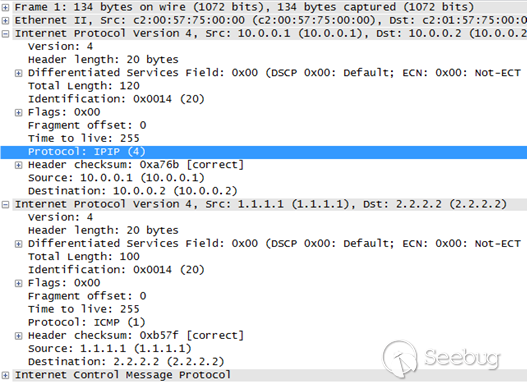Screen dimensions: 528x386
Task: Select Destination: 2.2.2.2 field
Action: tap(126, 362)
